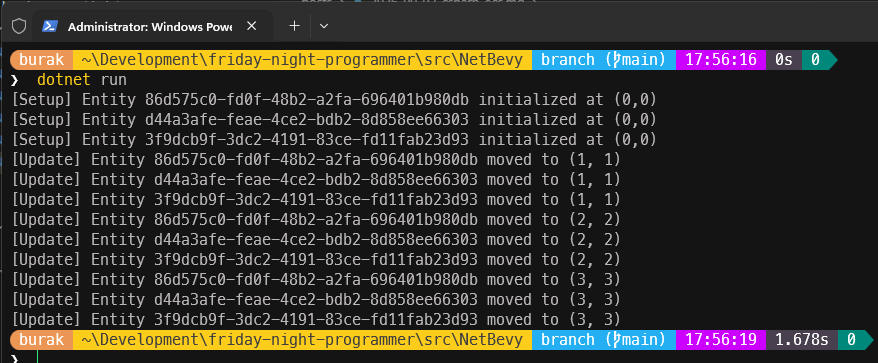Click the 0s duration segment in top prompt
878x363 pixels.
coord(783,59)
